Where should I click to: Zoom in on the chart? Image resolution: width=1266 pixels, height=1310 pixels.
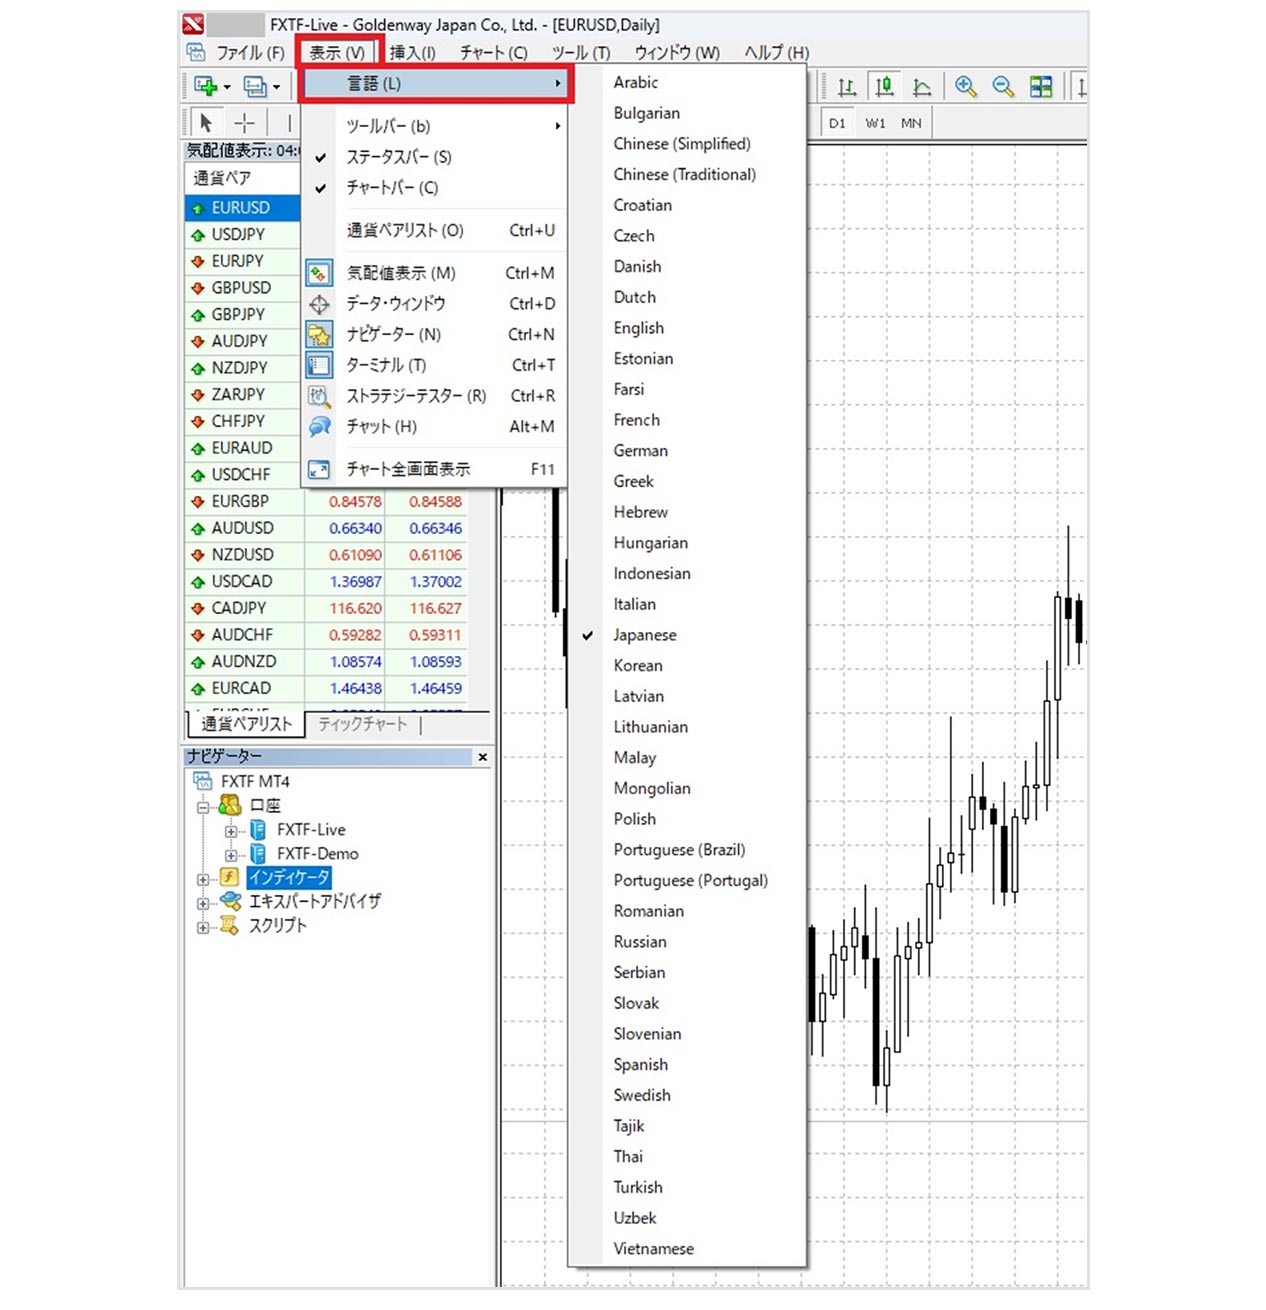(965, 87)
